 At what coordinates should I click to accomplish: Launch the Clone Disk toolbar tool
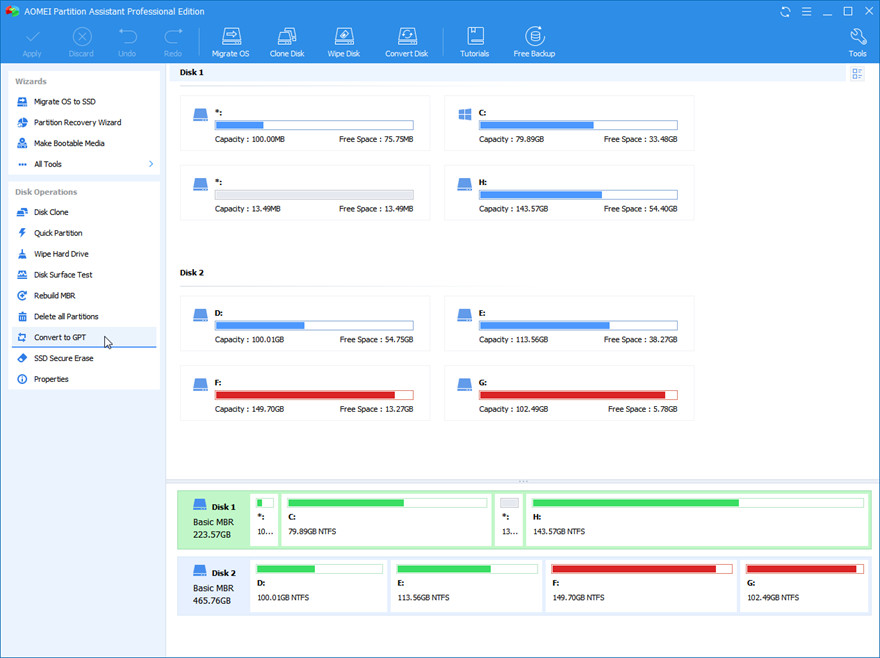click(x=287, y=42)
